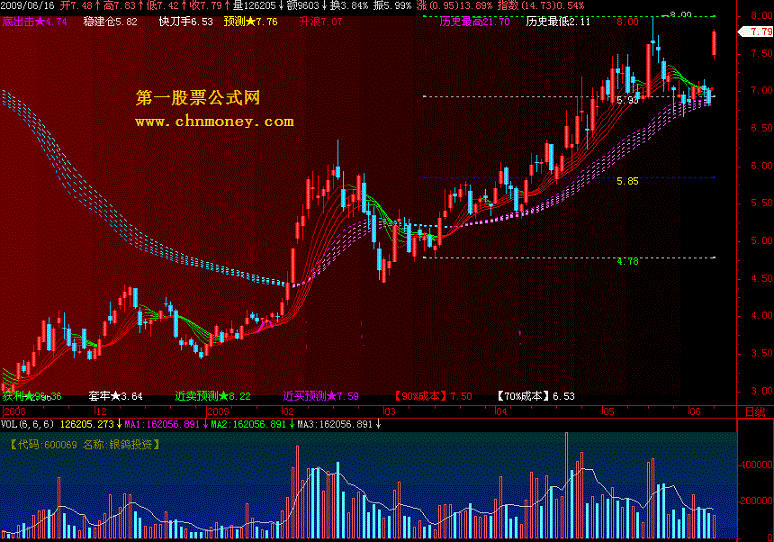The height and width of the screenshot is (542, 774).
Task: Click the 稳建仓5.82 indicator label
Action: click(x=111, y=21)
